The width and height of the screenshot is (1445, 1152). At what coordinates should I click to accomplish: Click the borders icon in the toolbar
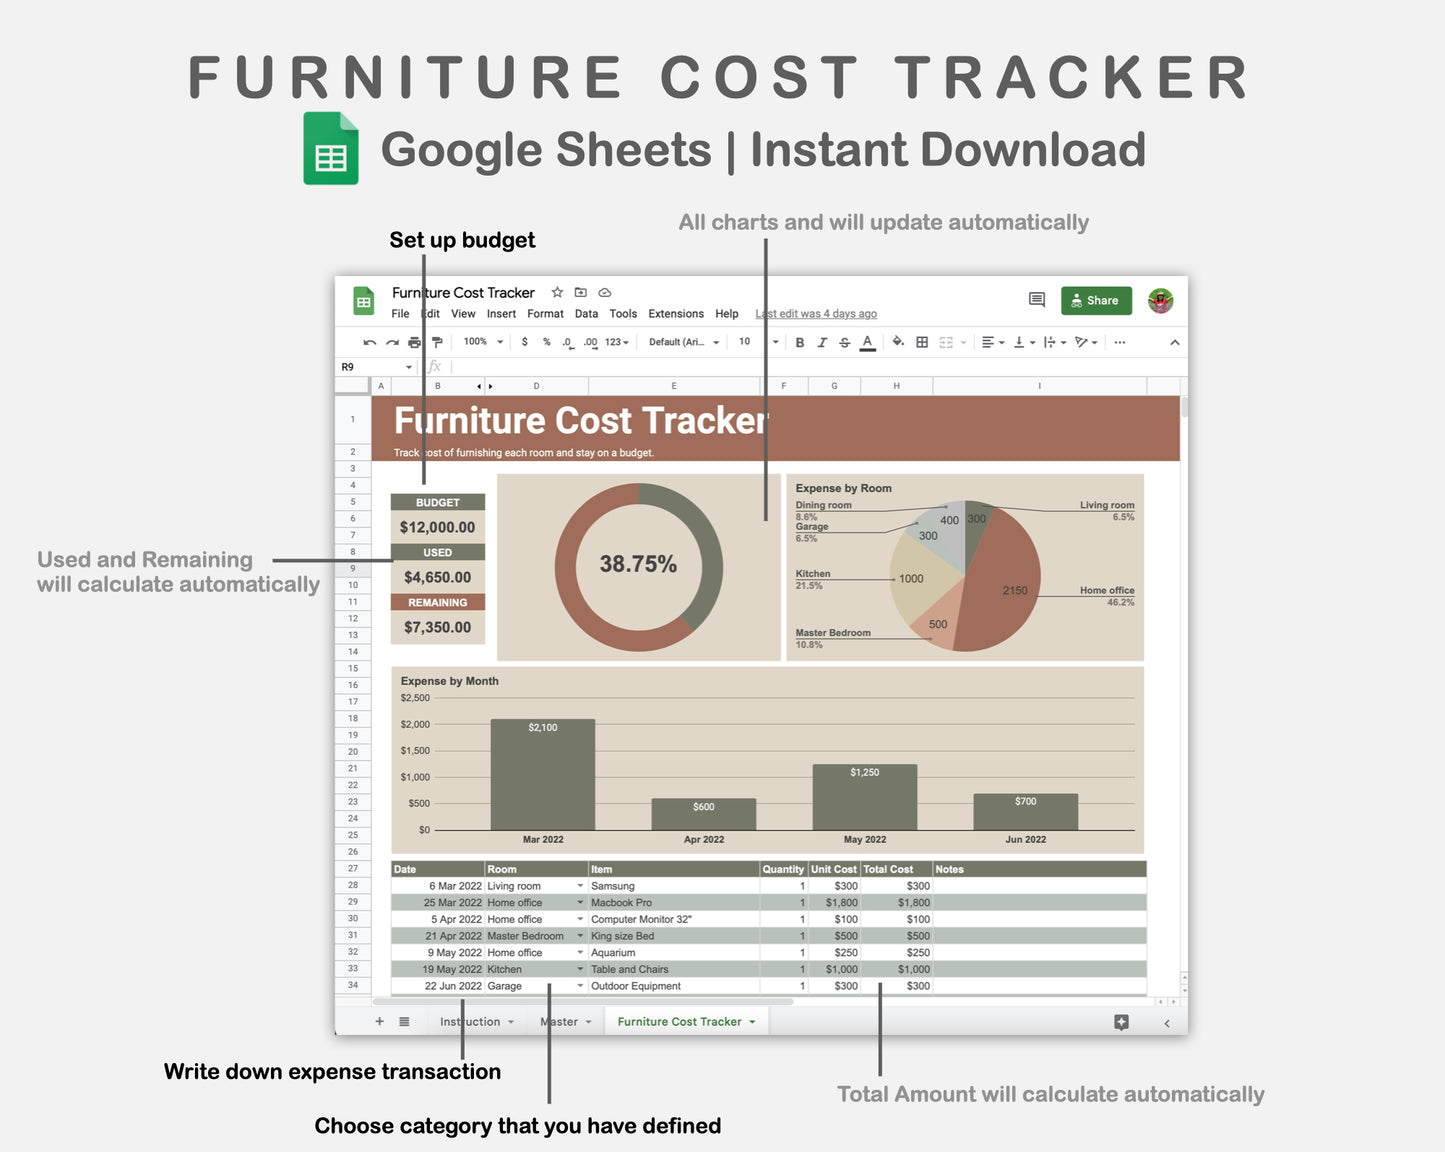pos(919,342)
